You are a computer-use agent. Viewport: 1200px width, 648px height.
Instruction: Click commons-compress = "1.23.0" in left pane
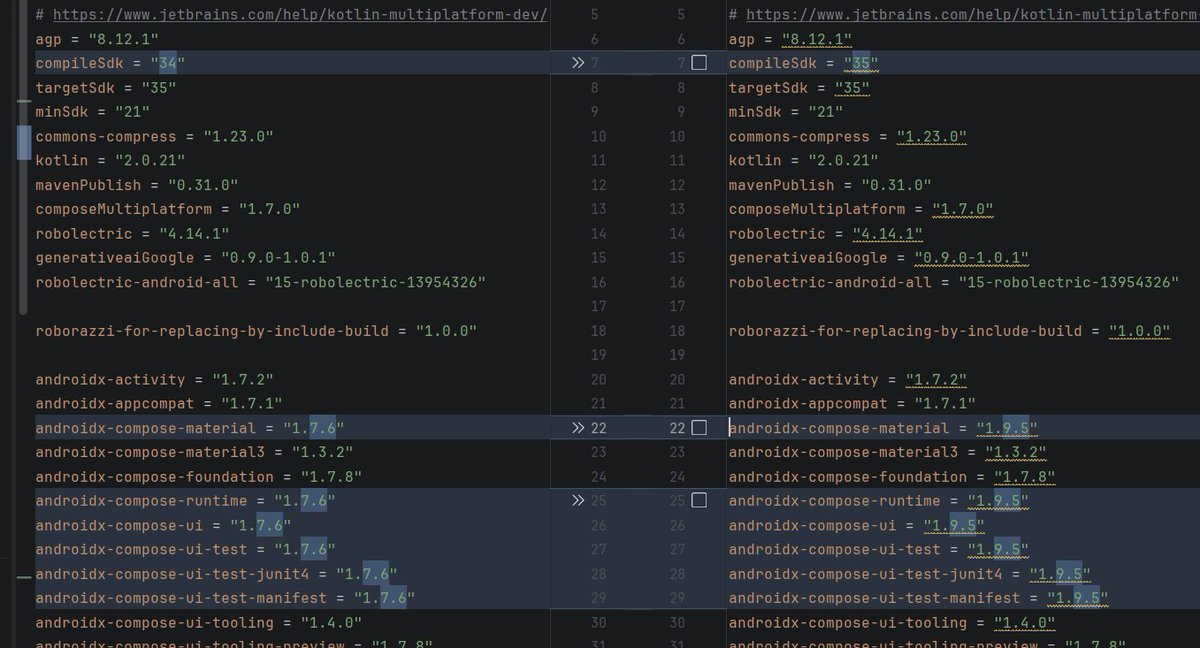(154, 136)
